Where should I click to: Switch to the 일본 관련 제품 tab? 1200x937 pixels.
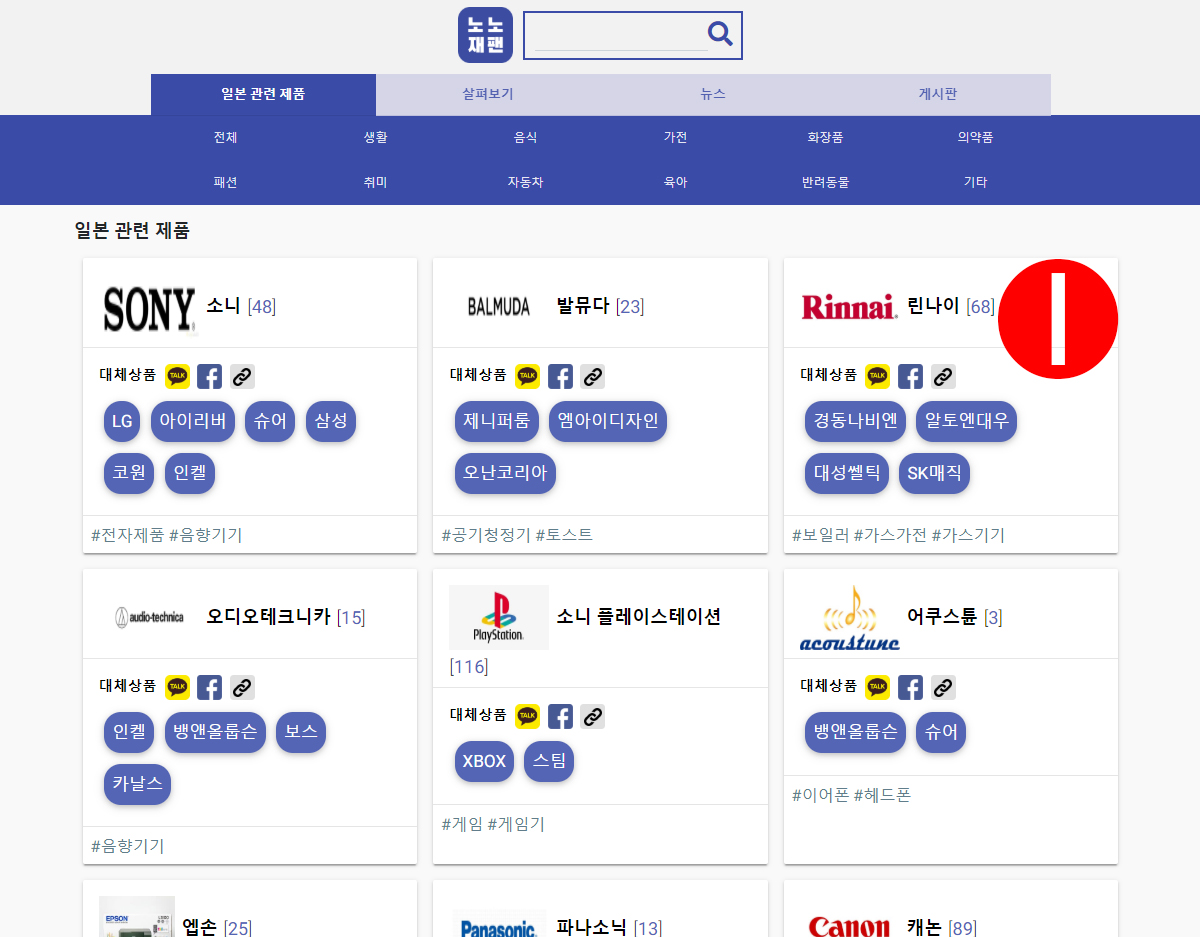click(x=263, y=94)
